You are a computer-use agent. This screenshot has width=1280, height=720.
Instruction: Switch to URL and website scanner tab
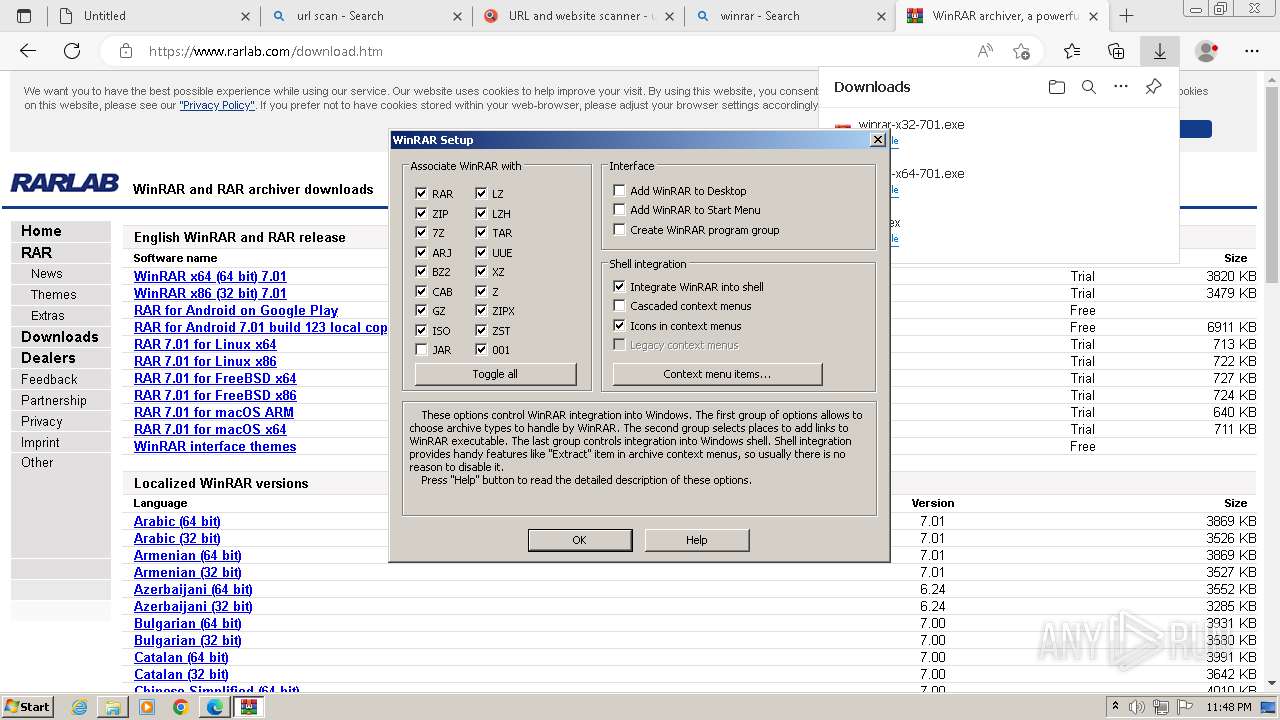pyautogui.click(x=580, y=16)
